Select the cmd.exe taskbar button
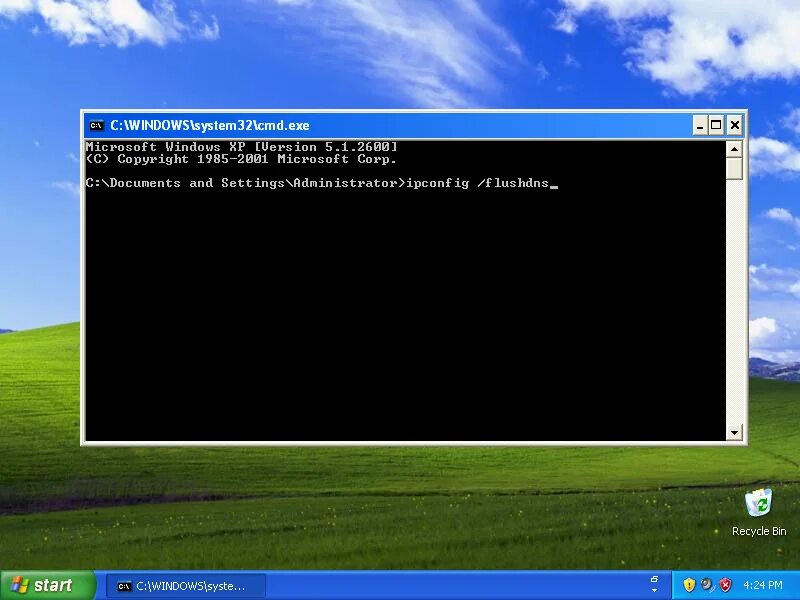800x600 pixels. pos(186,586)
